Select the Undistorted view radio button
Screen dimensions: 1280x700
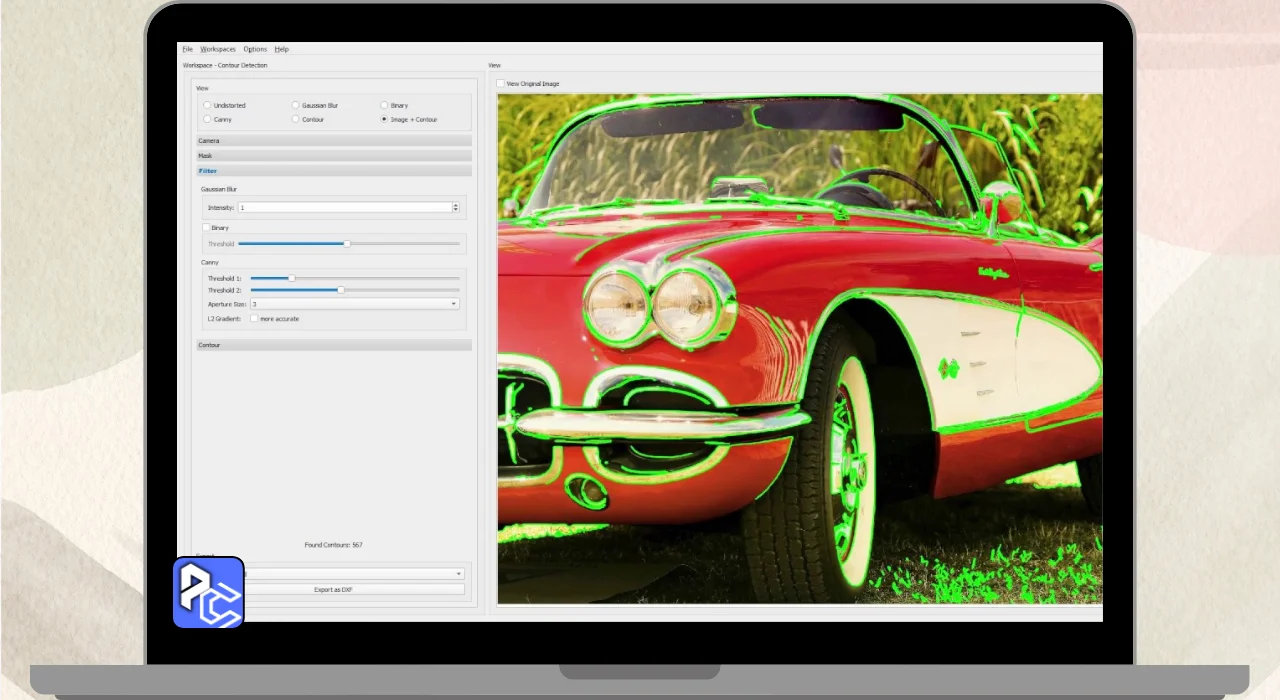click(x=207, y=105)
